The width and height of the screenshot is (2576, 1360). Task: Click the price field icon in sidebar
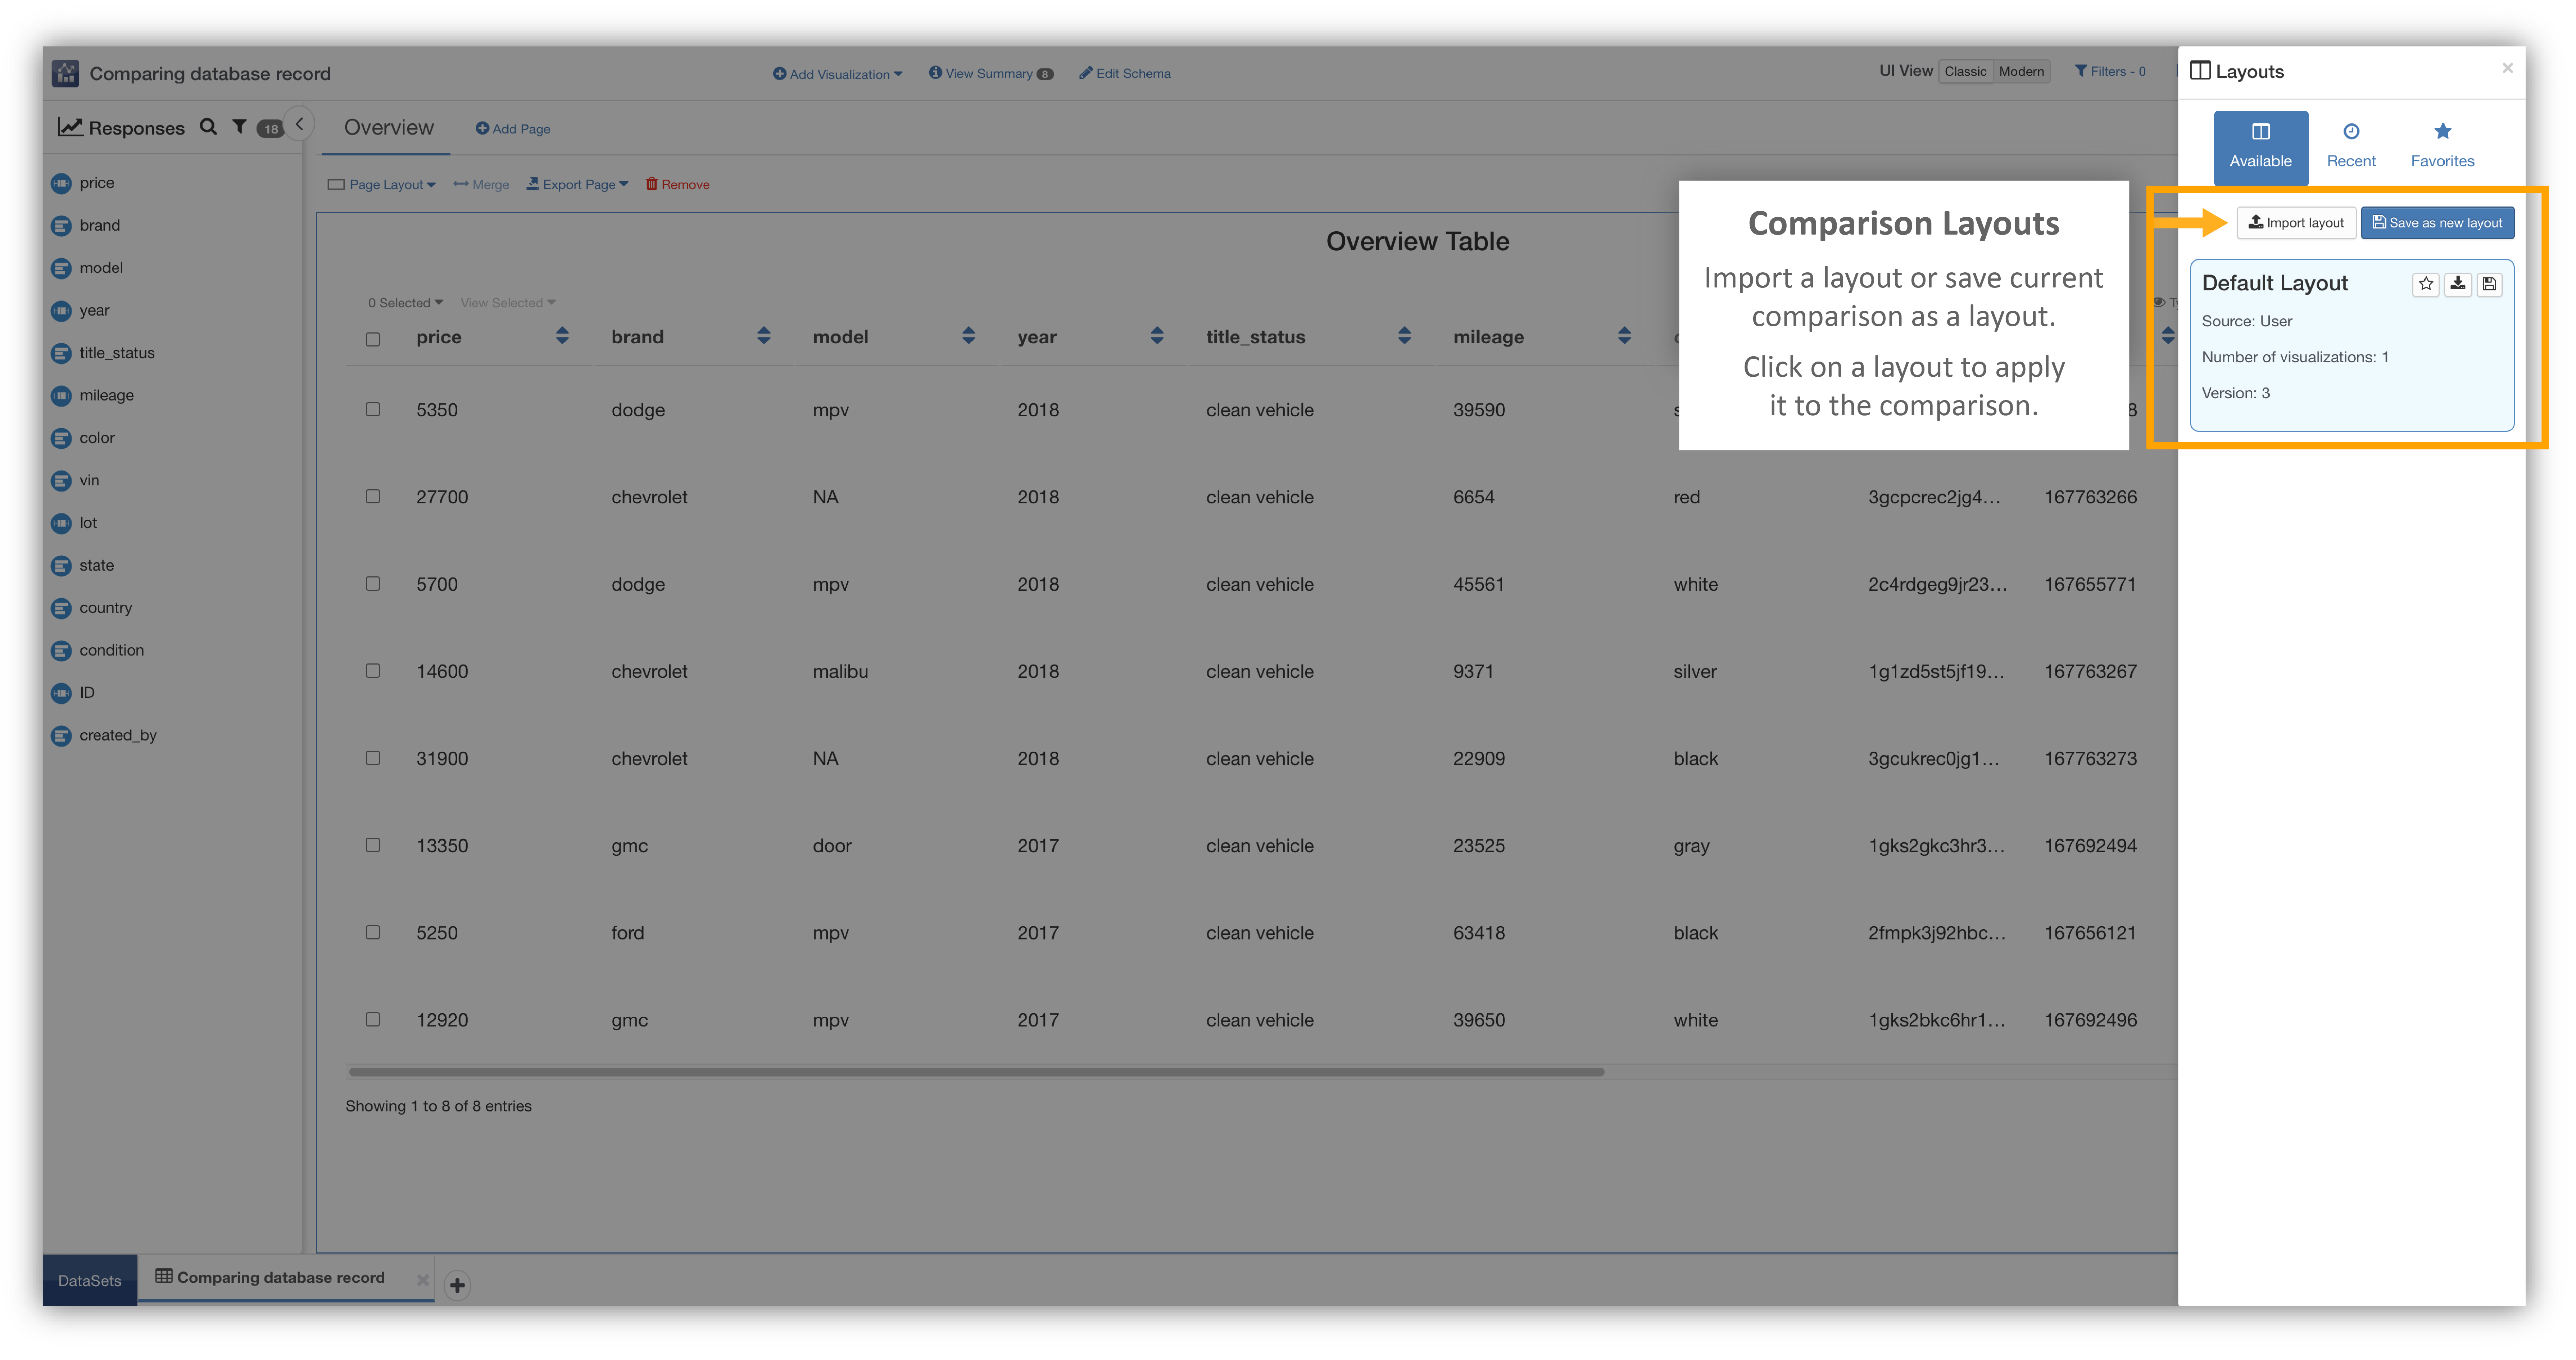click(x=62, y=183)
